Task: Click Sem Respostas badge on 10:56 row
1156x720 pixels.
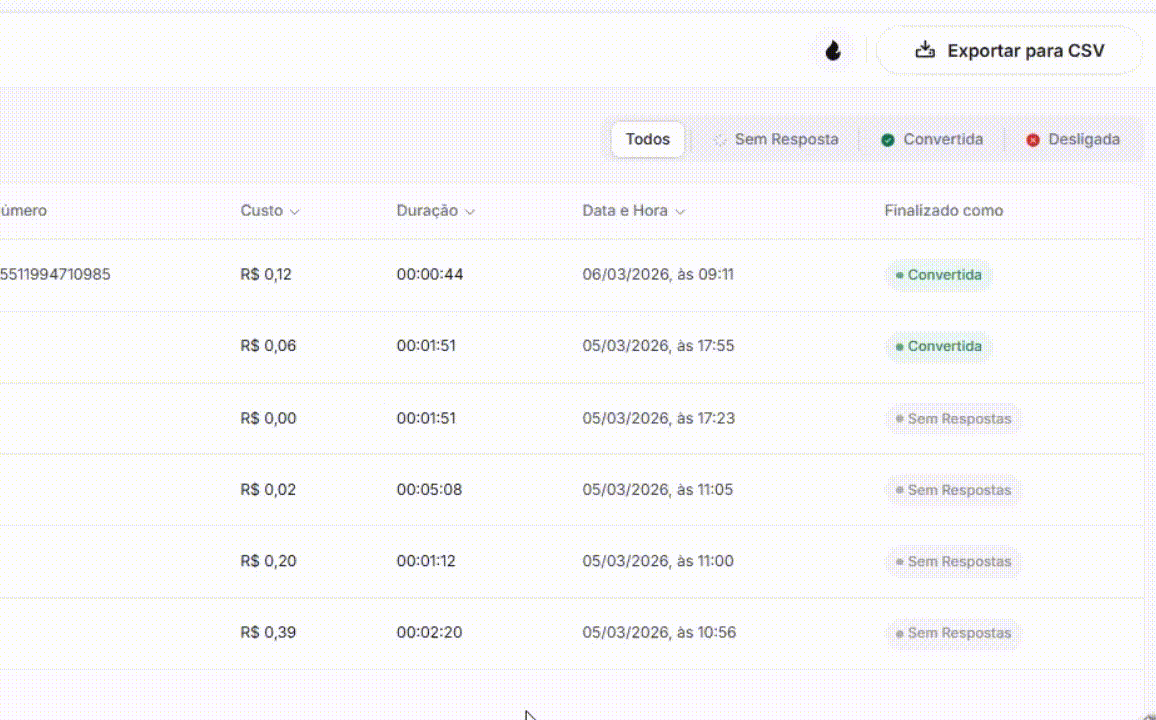Action: pos(953,633)
